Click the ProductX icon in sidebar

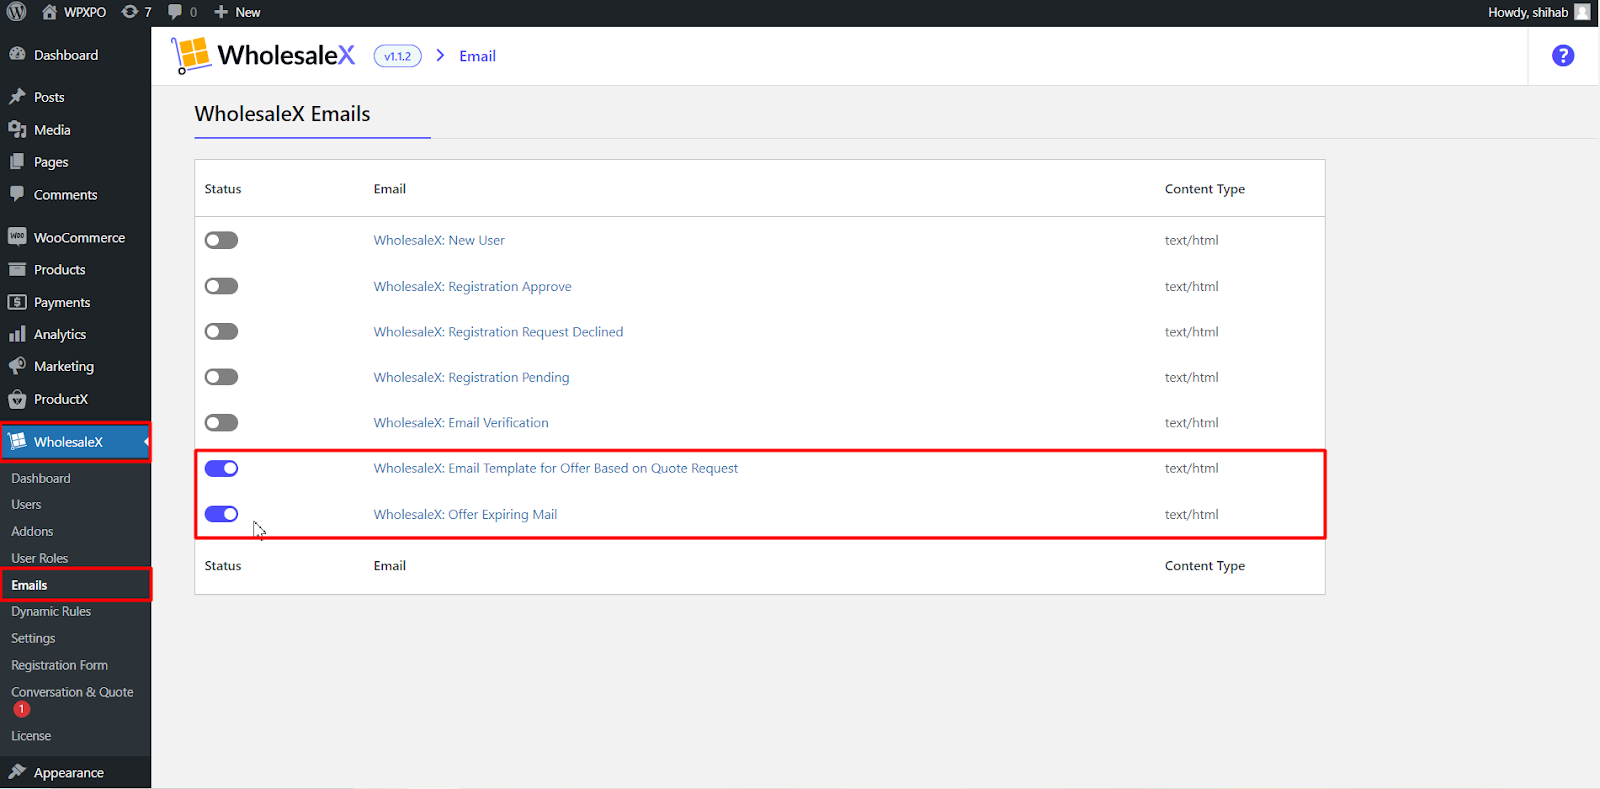[17, 399]
